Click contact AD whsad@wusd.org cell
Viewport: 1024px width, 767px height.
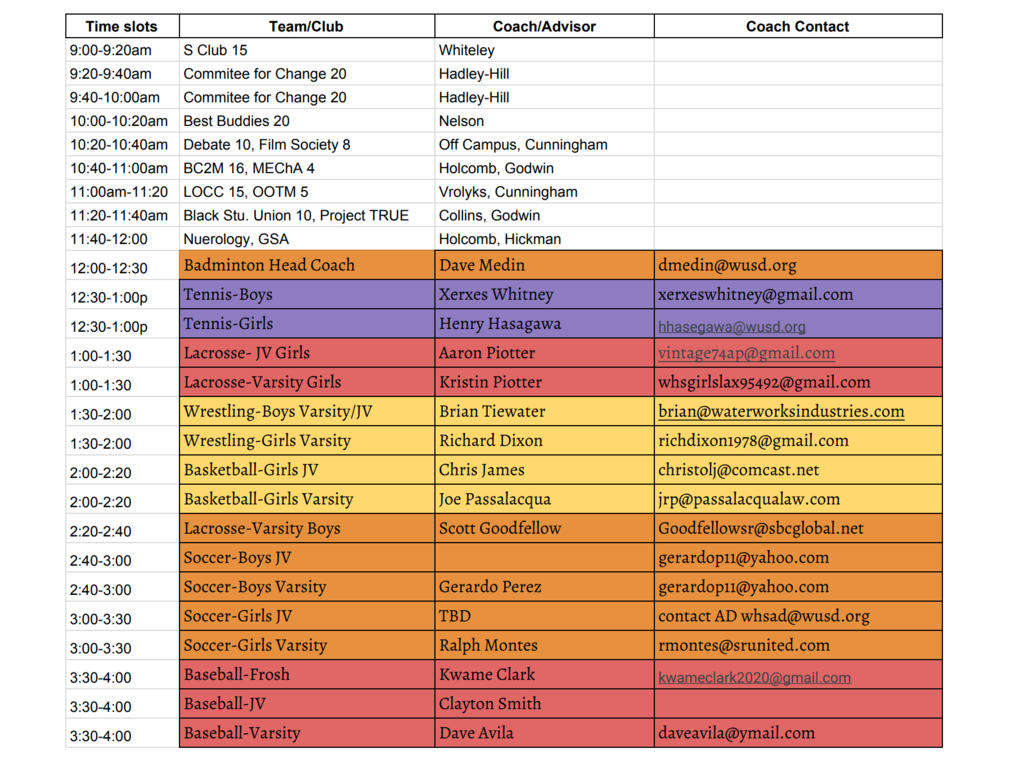click(x=798, y=616)
